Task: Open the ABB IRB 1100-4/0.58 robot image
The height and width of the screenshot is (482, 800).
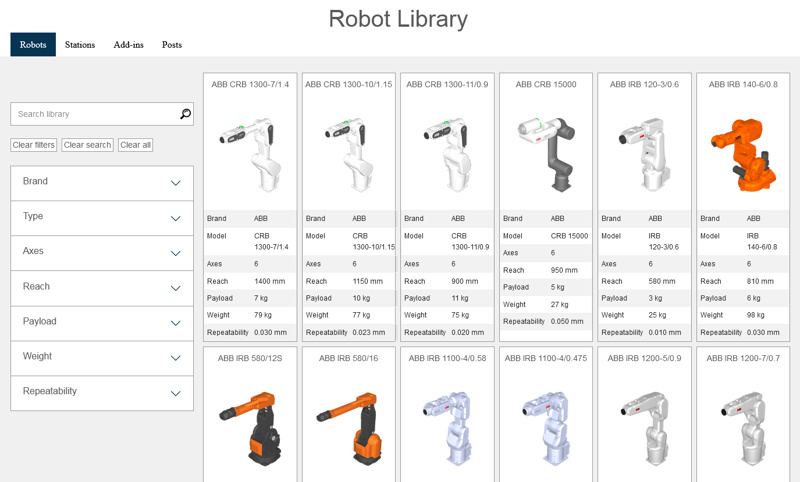Action: (447, 428)
